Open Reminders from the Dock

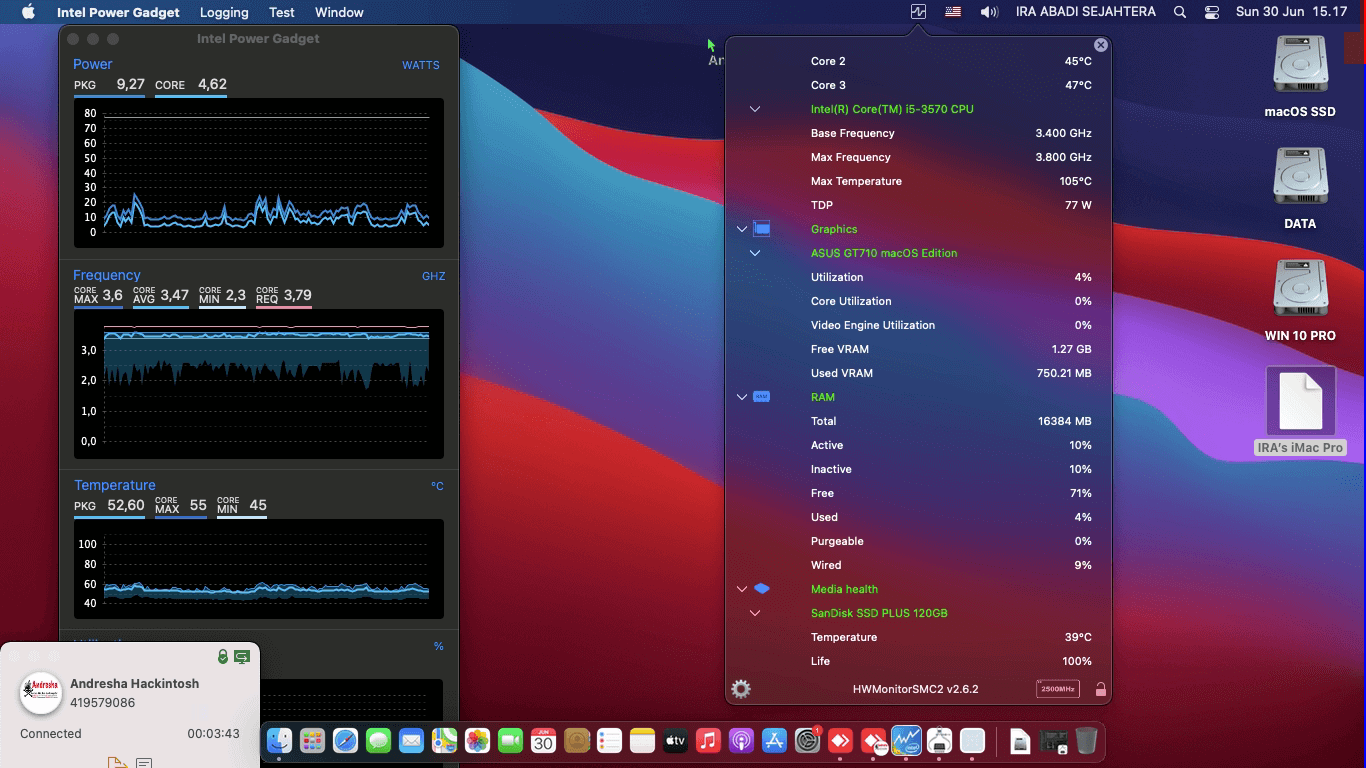(x=609, y=741)
